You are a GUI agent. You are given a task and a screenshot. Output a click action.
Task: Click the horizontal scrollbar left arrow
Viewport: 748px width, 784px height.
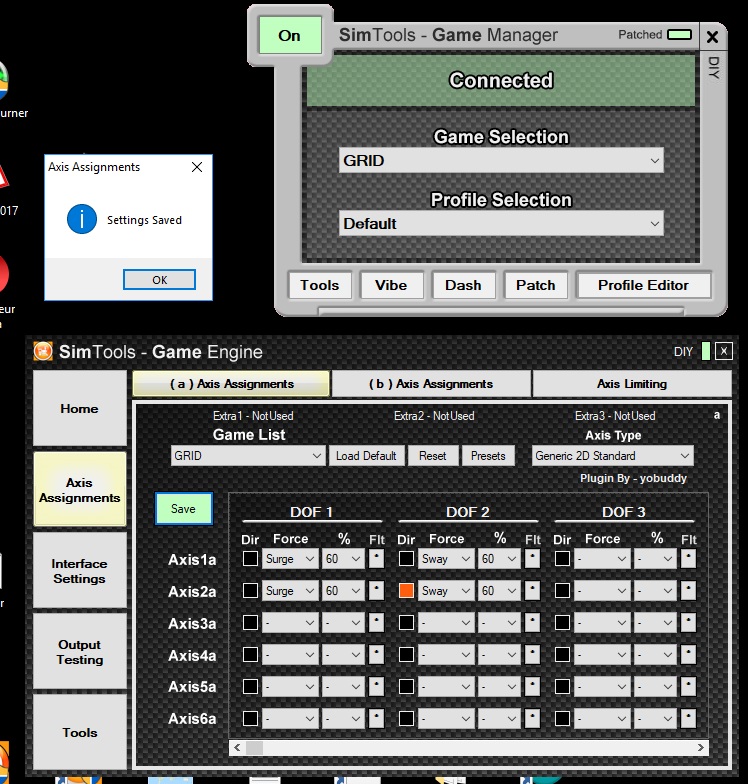coord(237,747)
